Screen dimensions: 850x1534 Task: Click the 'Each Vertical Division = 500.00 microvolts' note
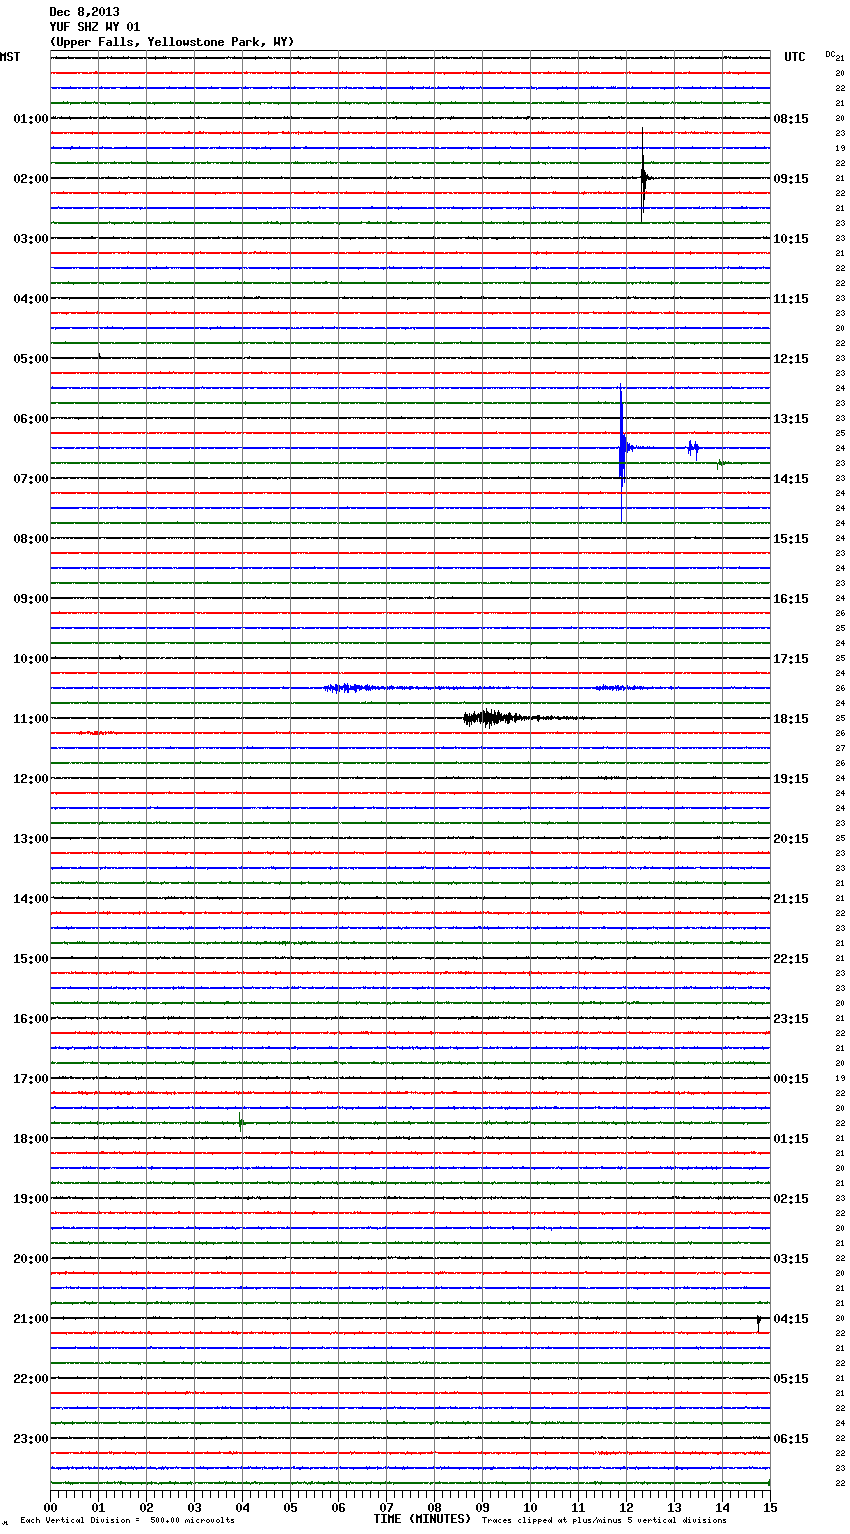[127, 1520]
